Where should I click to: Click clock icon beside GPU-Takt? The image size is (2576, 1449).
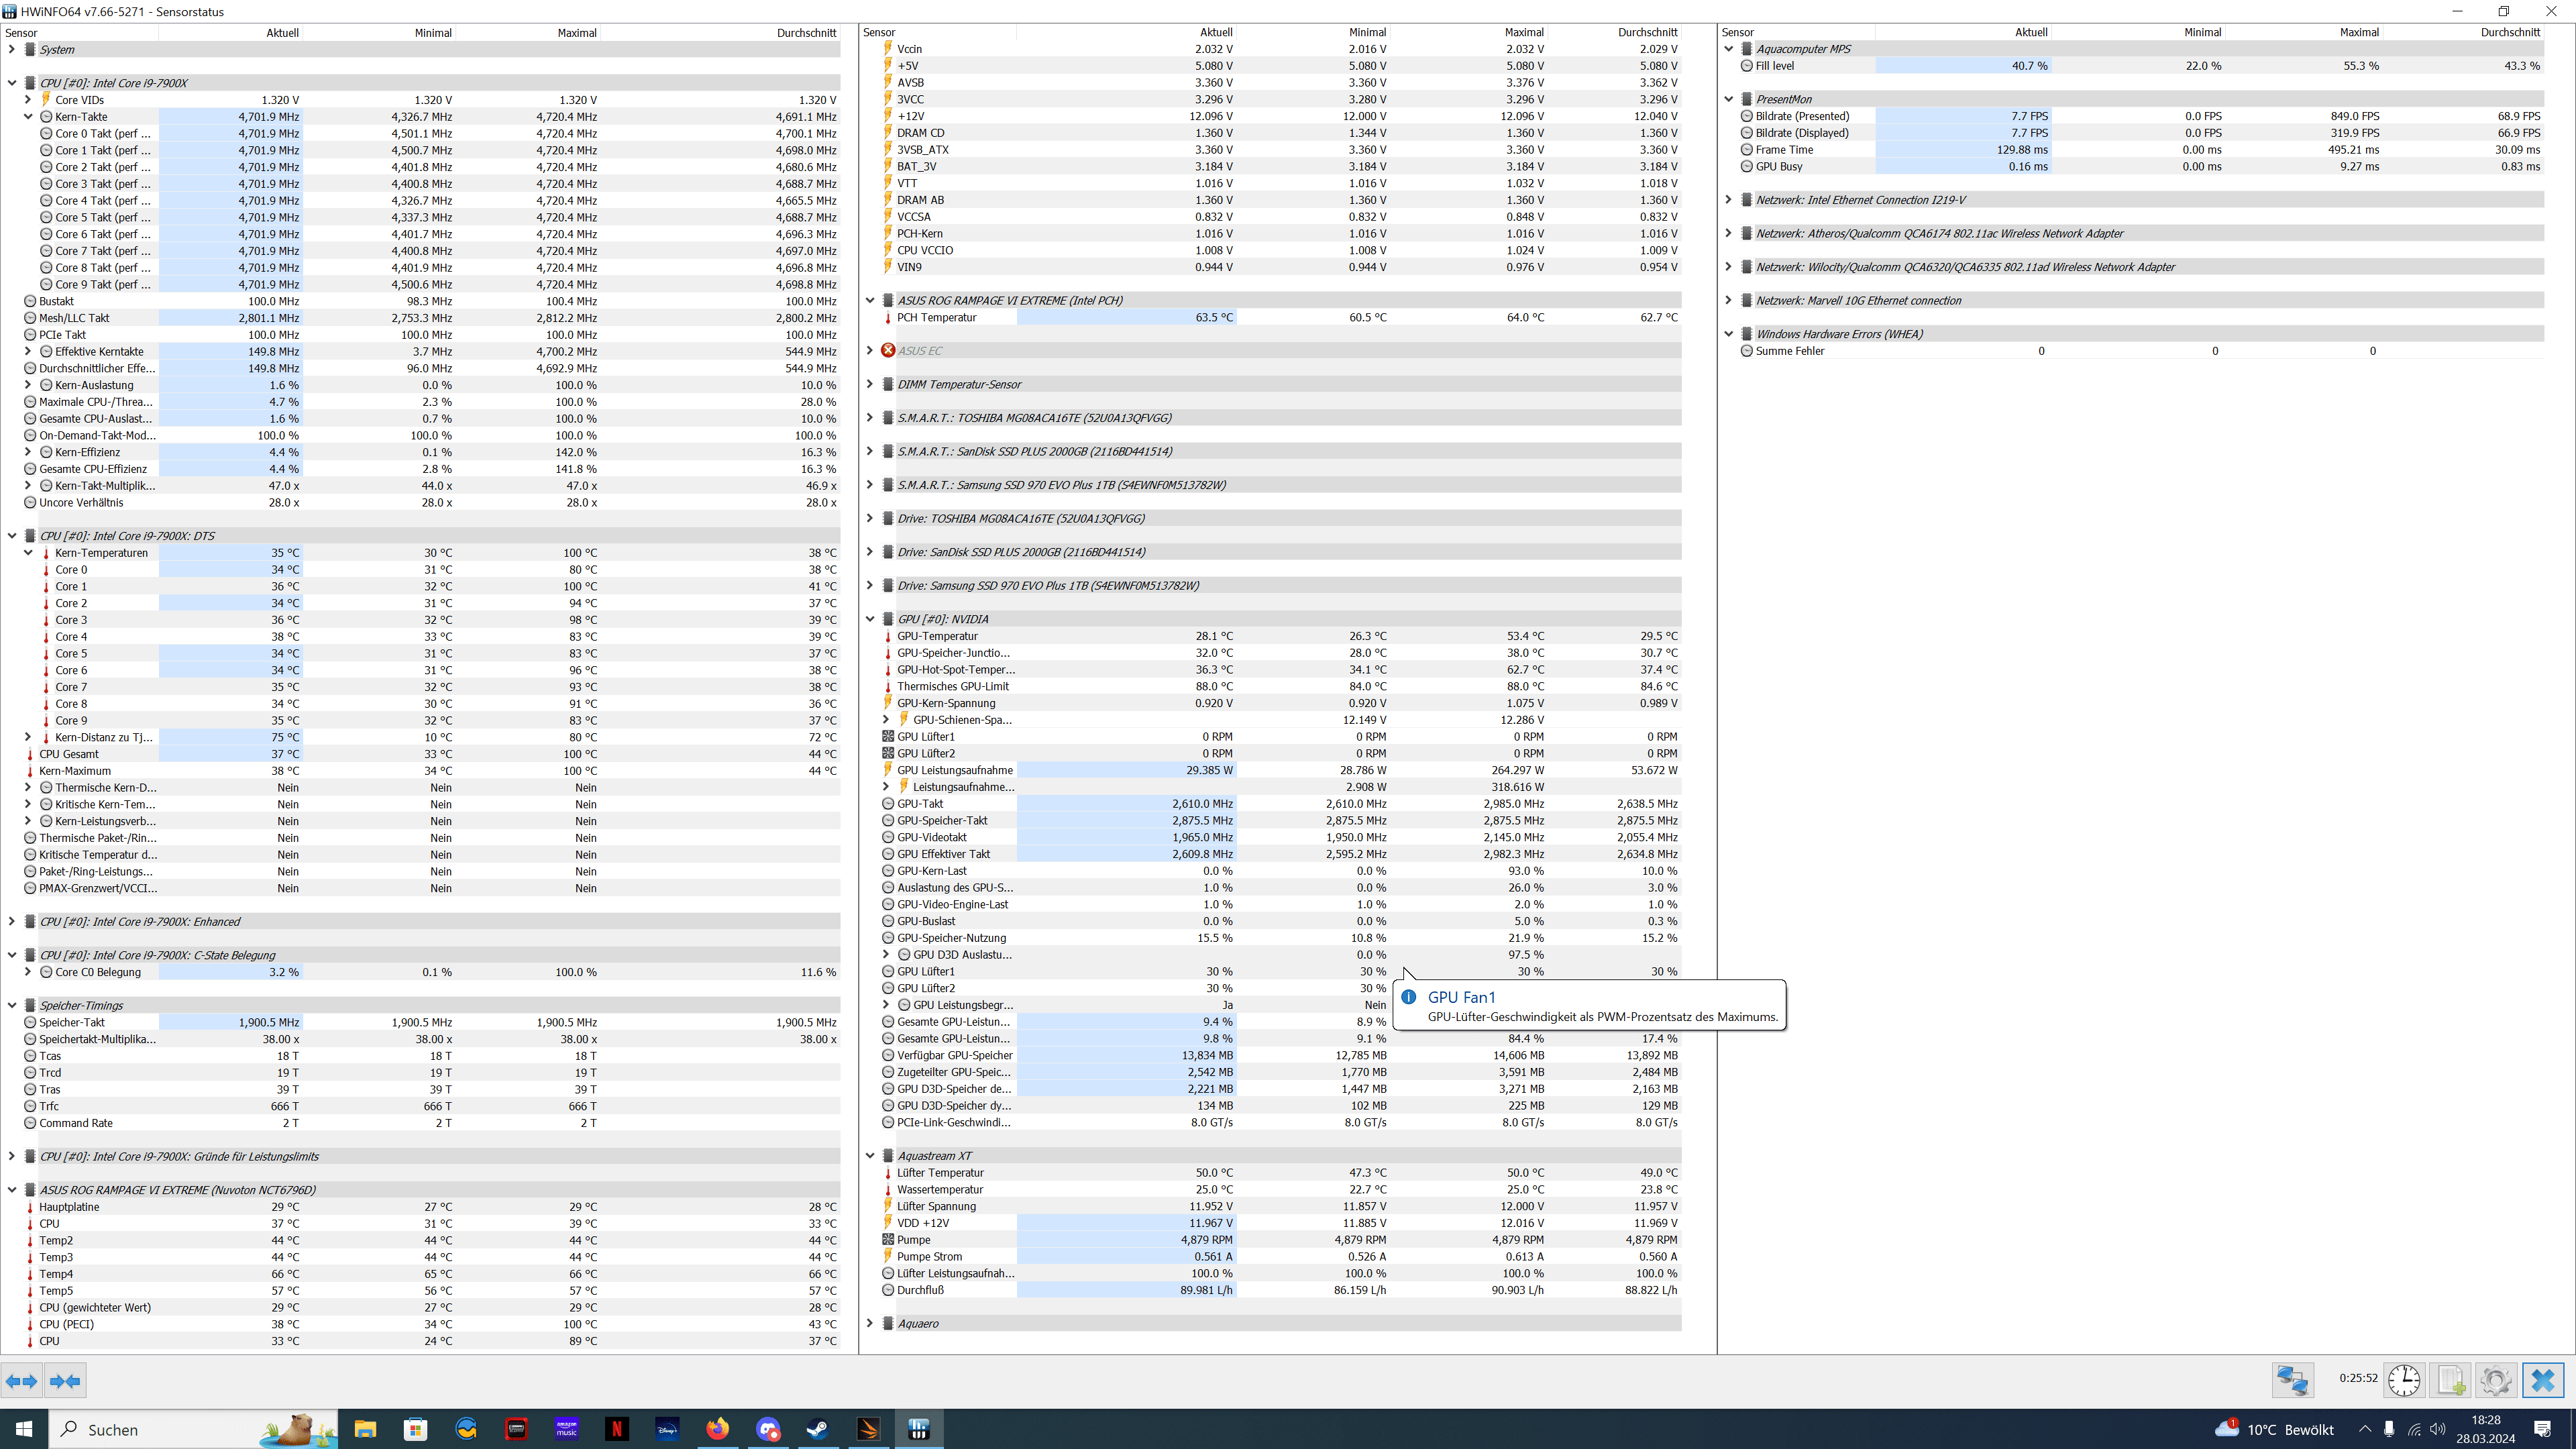coord(888,804)
